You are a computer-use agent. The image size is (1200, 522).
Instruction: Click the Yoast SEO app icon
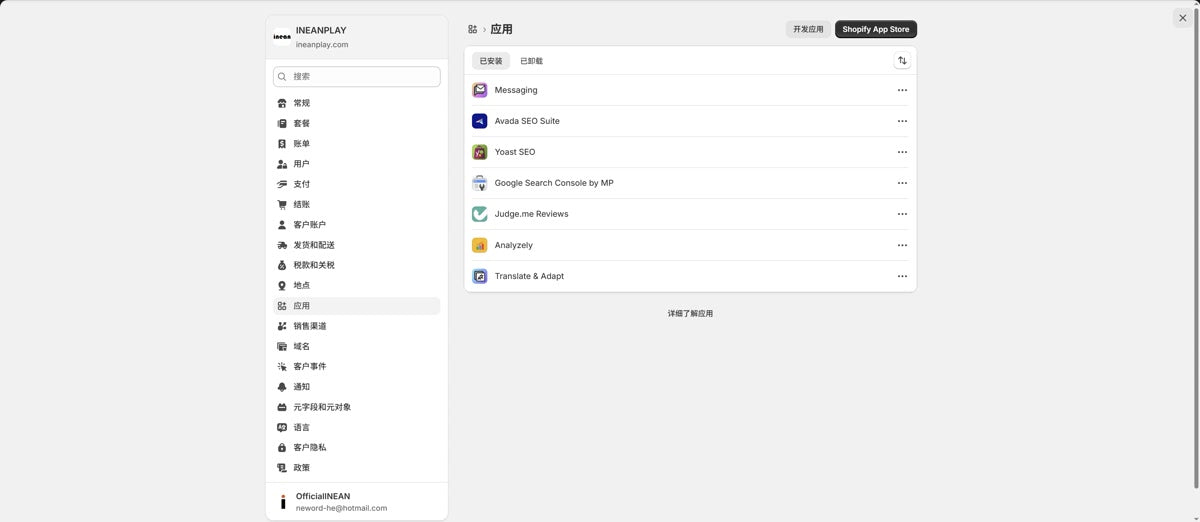[x=480, y=152]
